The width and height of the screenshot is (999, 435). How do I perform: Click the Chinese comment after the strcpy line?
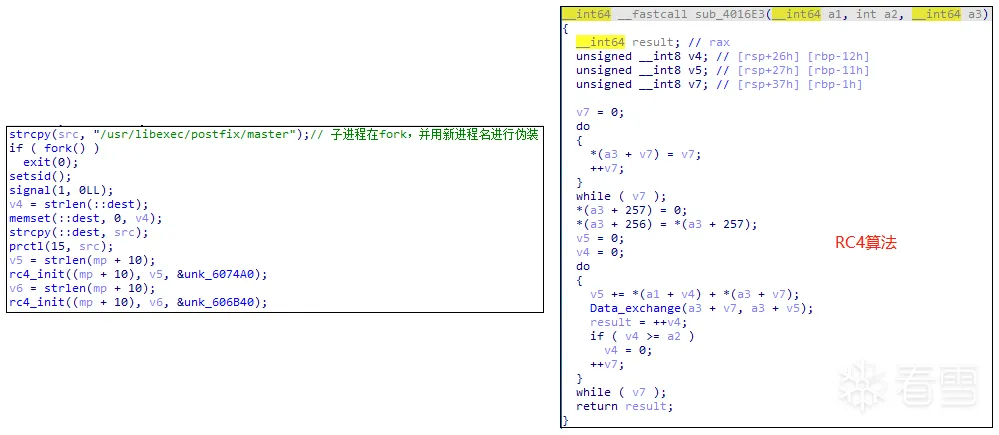click(x=425, y=134)
